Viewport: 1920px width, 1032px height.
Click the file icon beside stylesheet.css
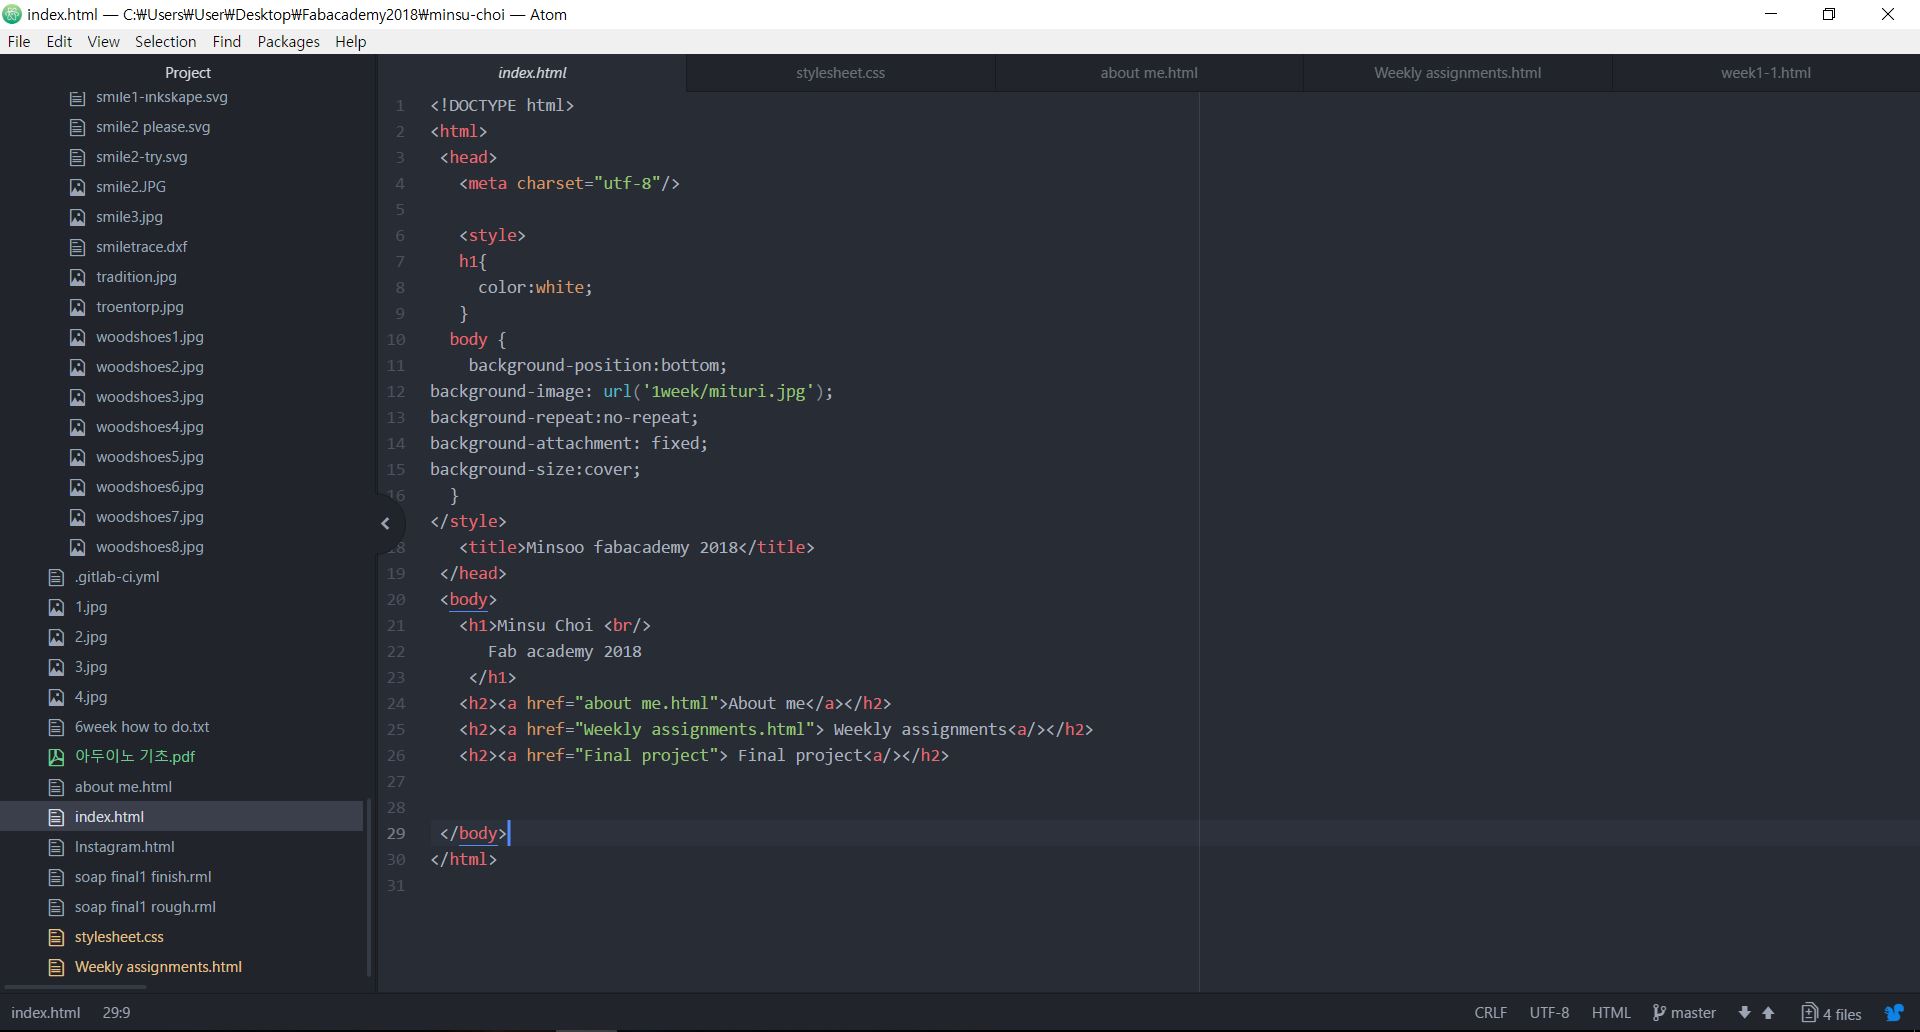click(x=56, y=937)
